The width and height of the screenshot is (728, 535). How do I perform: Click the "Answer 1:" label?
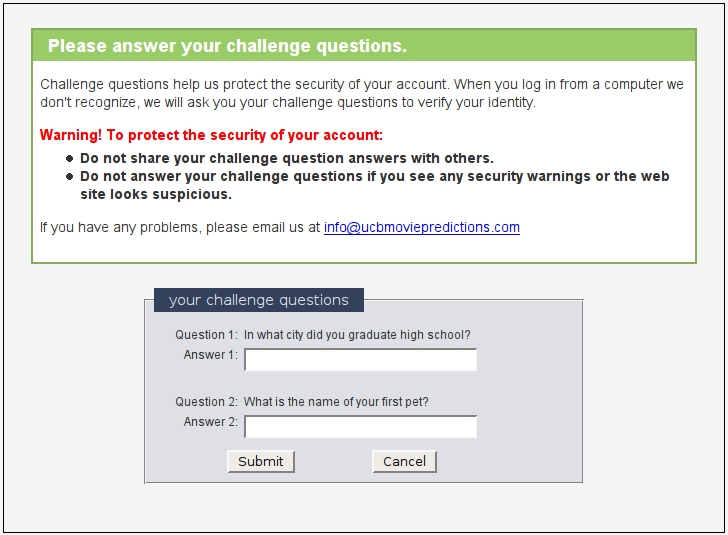click(x=210, y=355)
